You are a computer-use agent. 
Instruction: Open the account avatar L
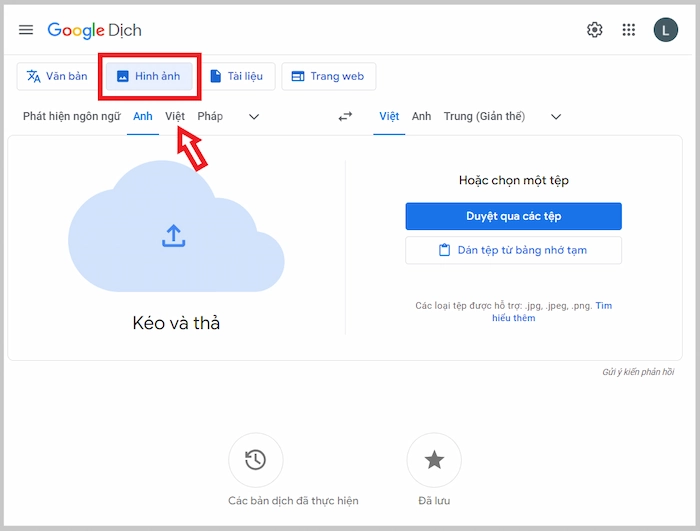666,30
